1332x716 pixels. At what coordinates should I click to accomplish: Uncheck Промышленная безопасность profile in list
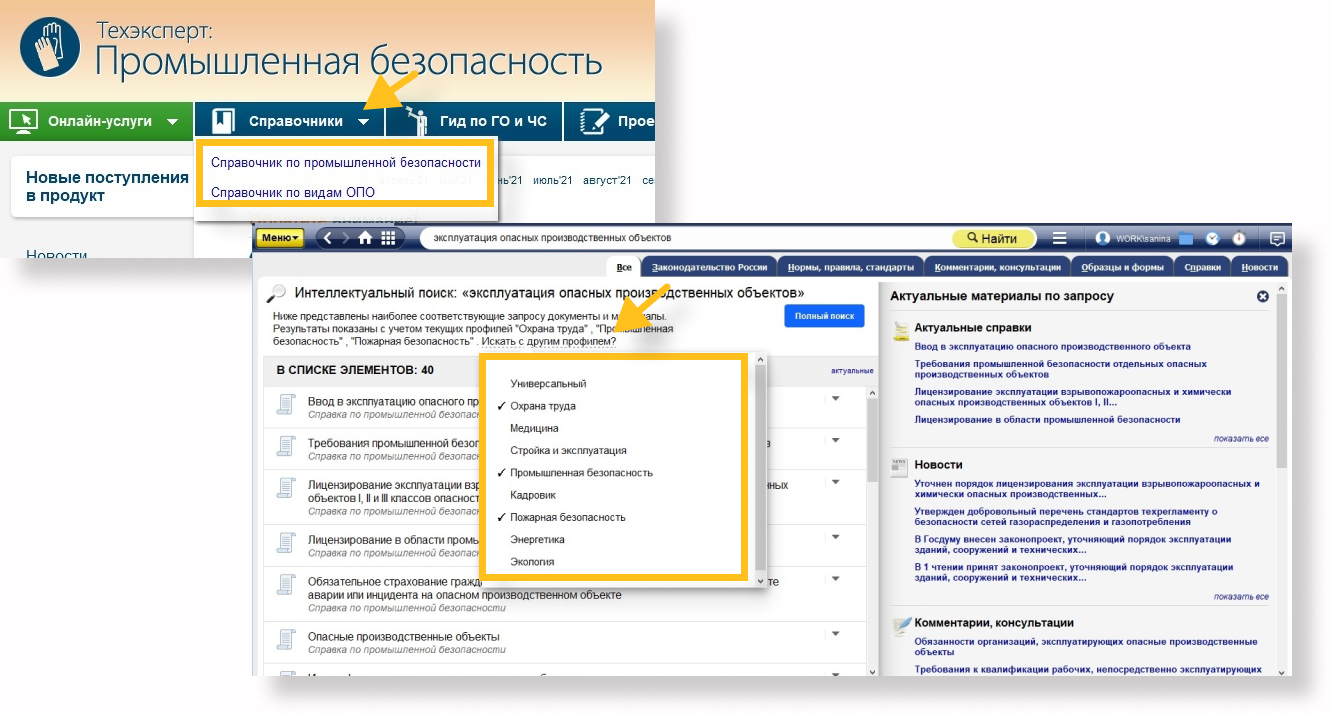coord(581,473)
